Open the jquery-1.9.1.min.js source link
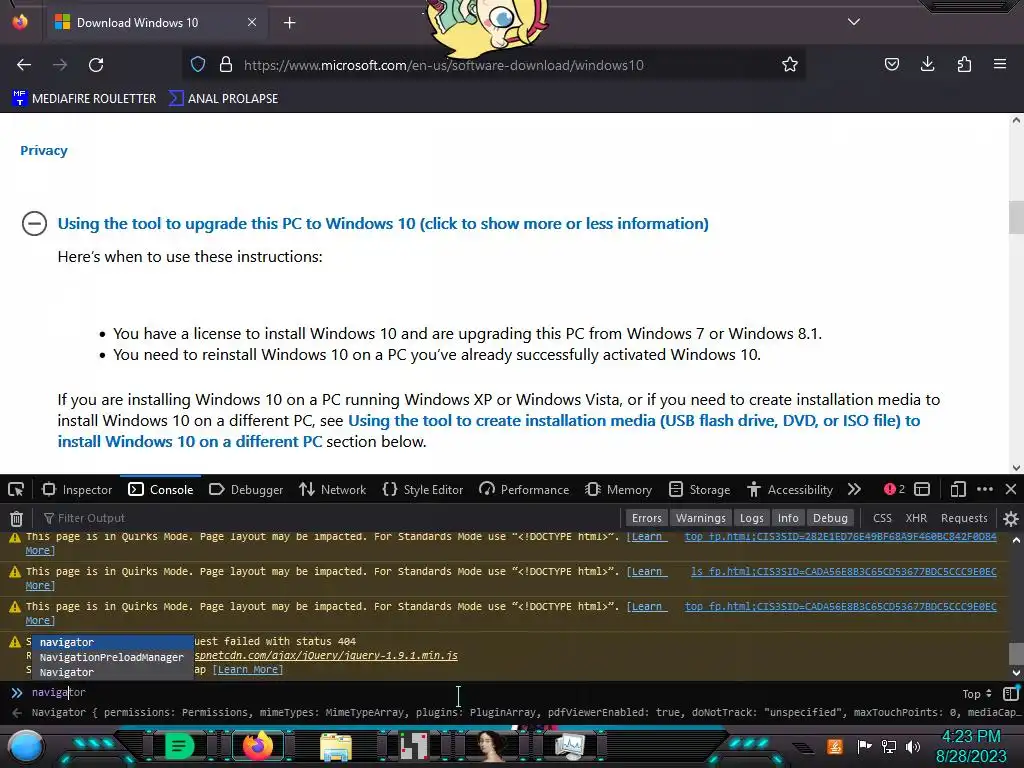This screenshot has height=768, width=1024. 326,656
